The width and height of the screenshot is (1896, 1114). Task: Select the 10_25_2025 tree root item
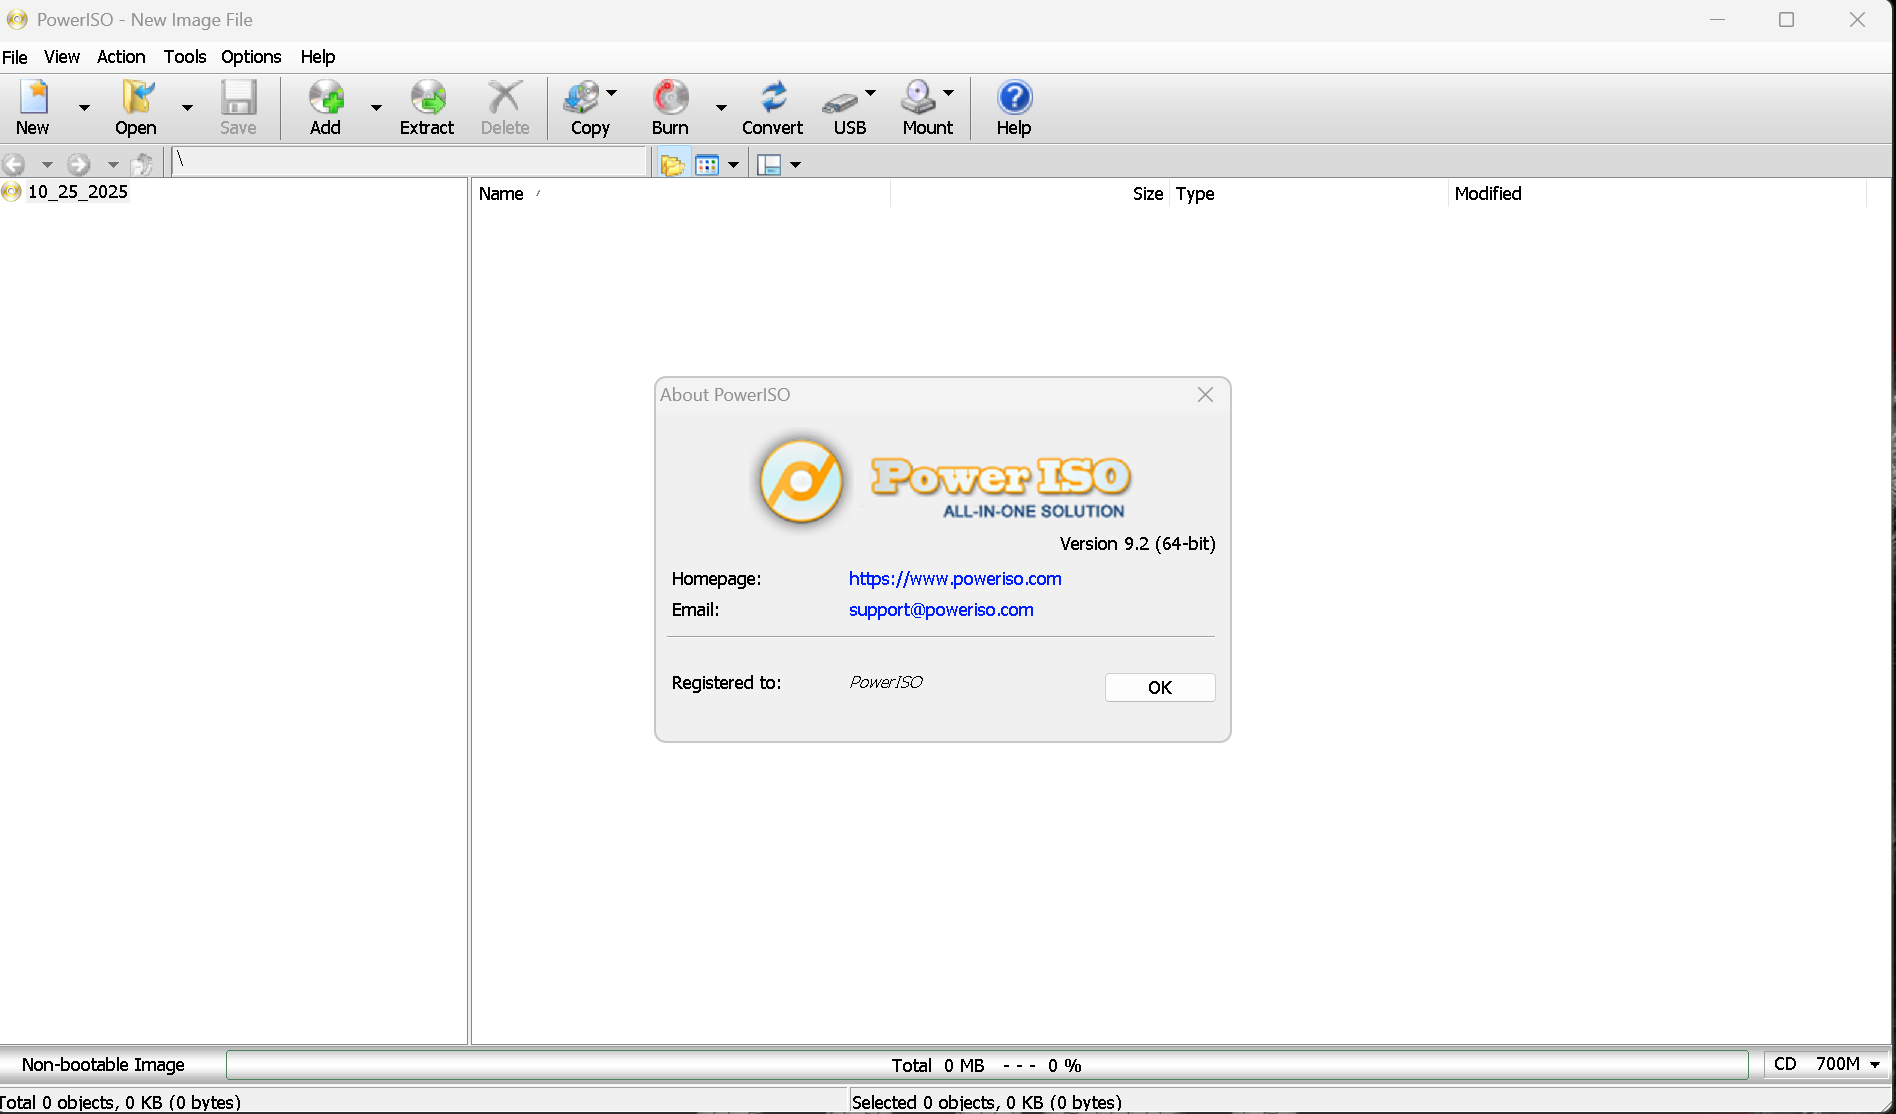click(x=77, y=192)
